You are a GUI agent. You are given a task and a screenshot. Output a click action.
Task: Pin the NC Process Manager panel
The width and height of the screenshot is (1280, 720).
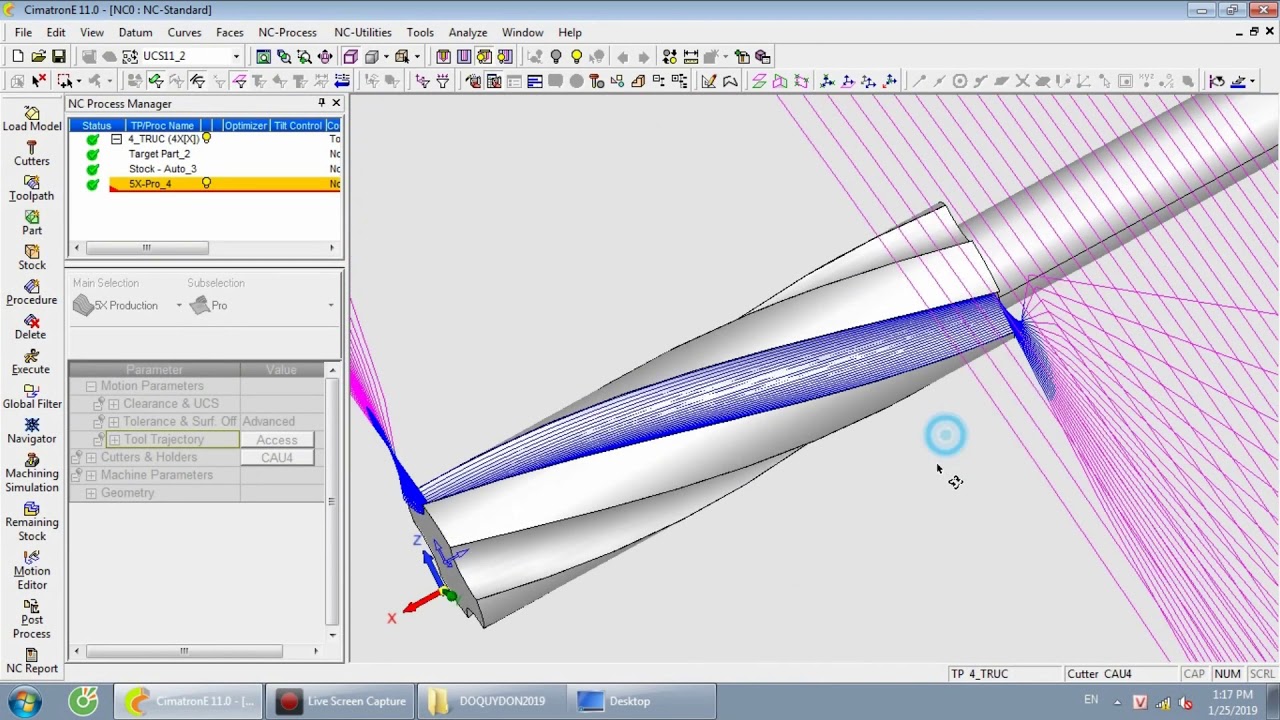[321, 103]
